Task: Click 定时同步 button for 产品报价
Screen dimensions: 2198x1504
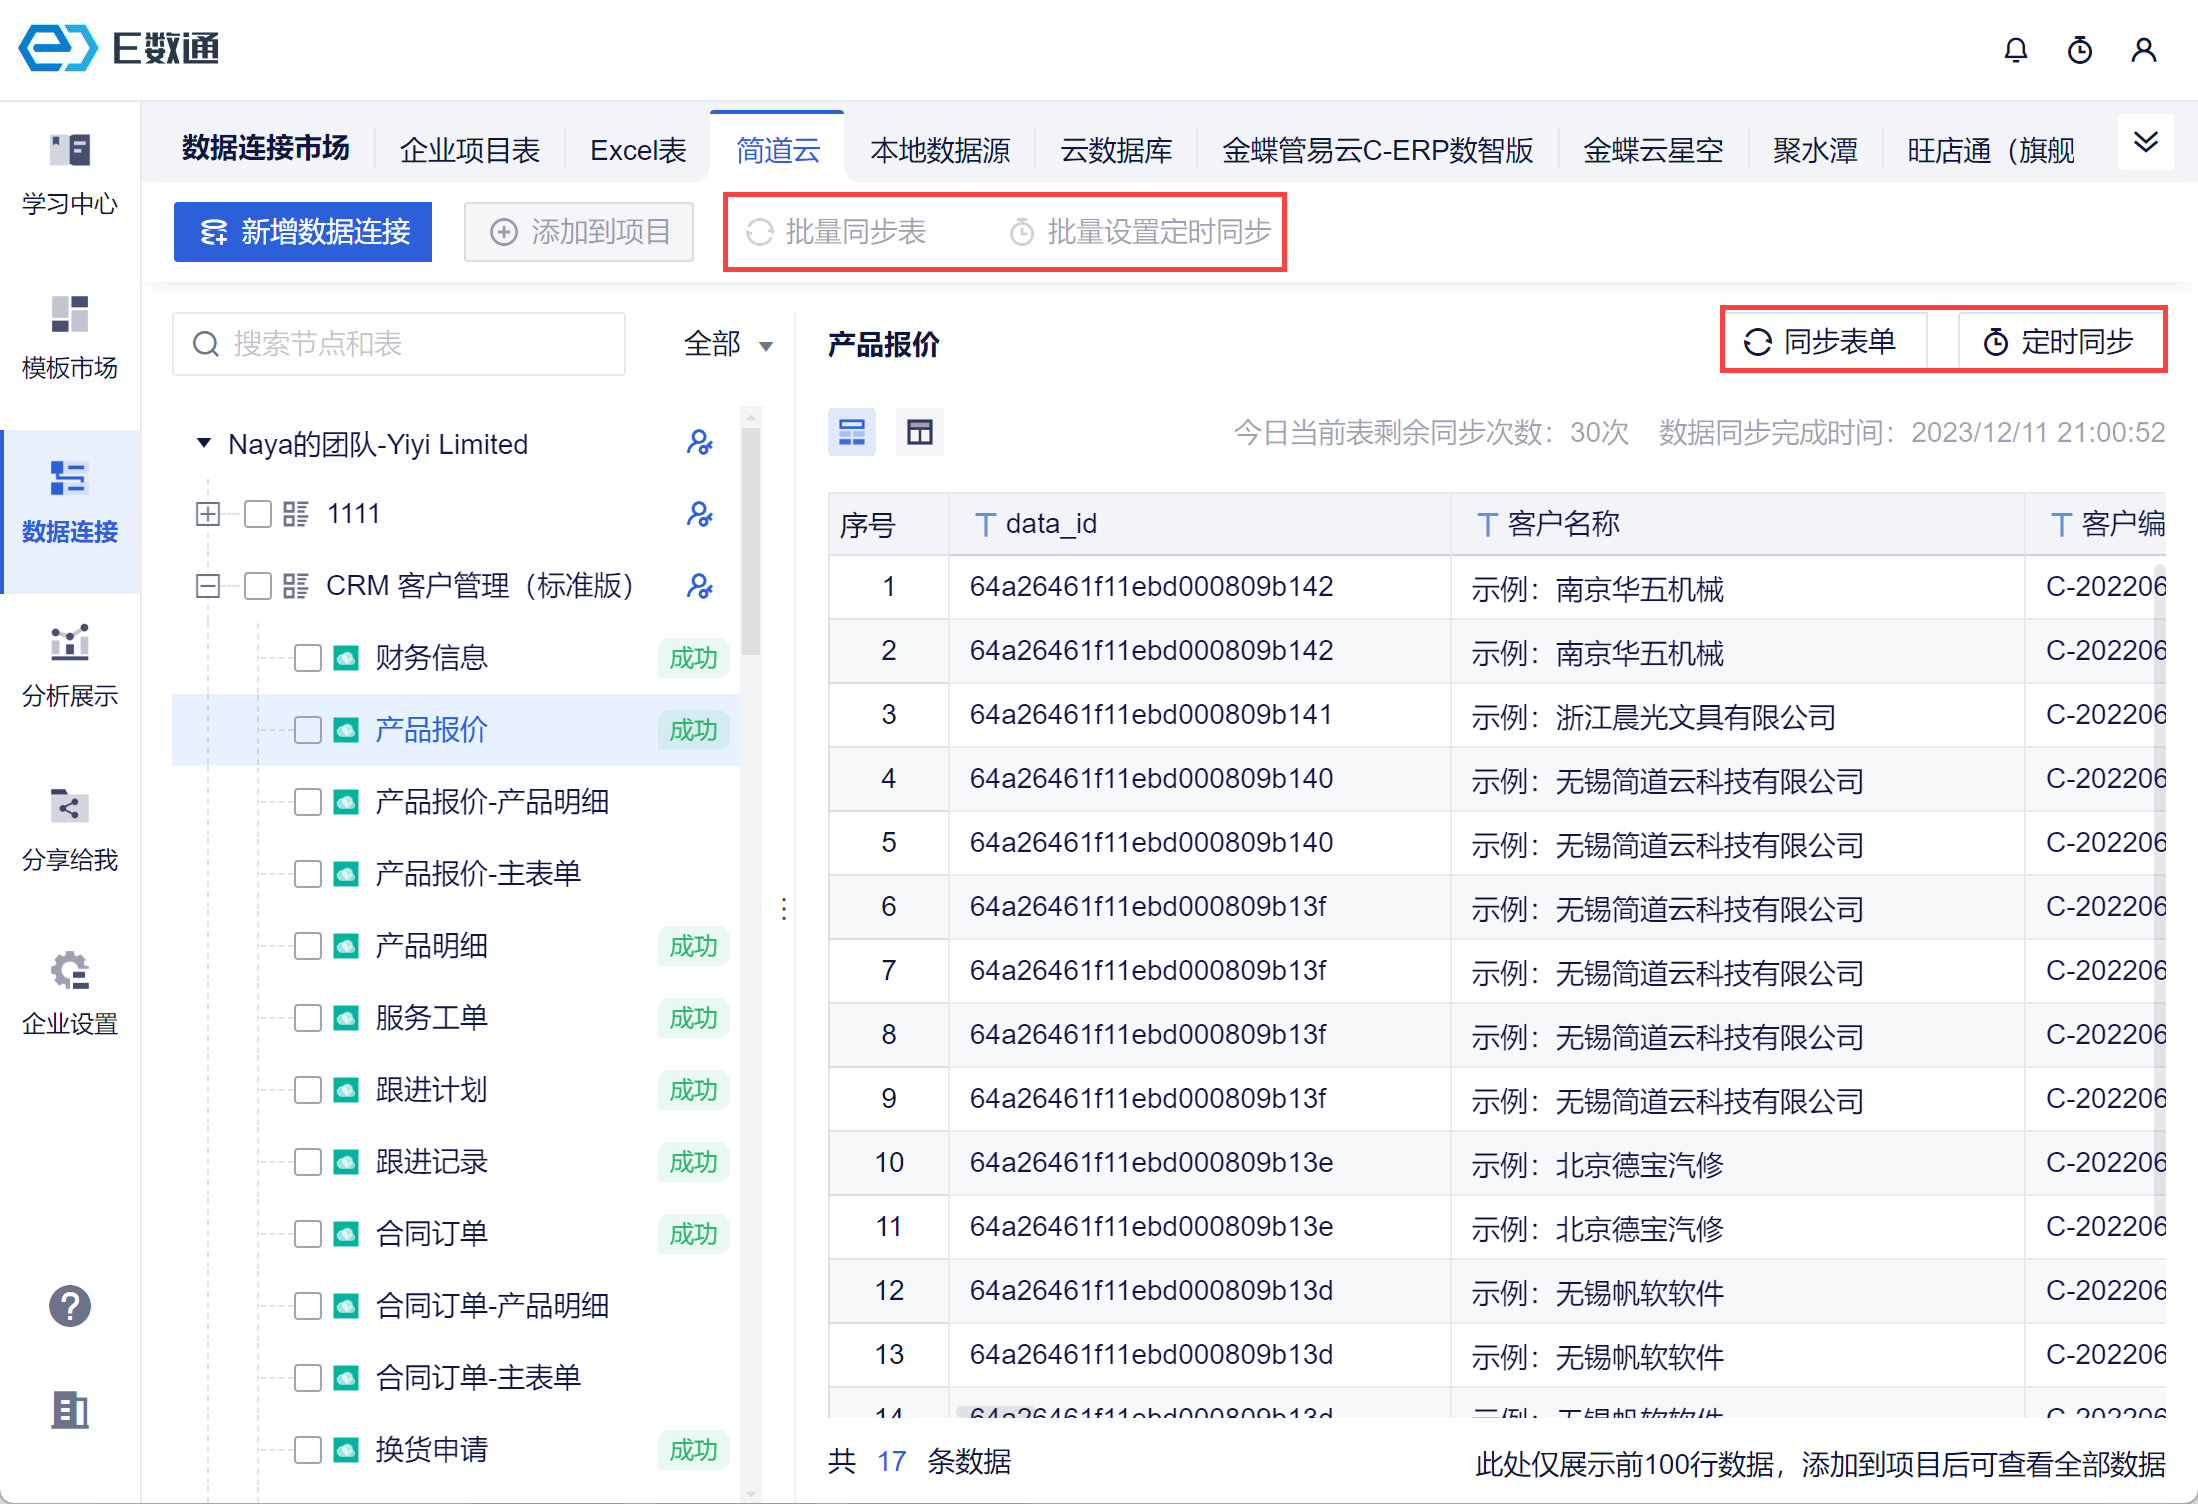Action: click(2058, 342)
